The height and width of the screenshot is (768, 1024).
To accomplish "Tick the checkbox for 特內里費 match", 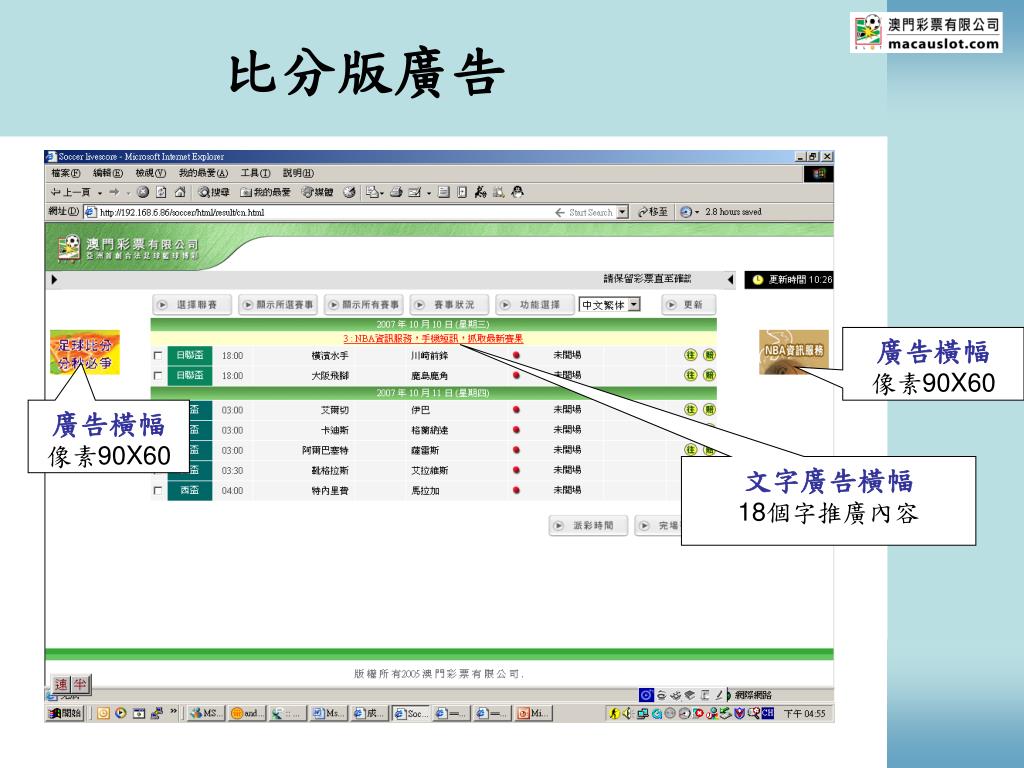I will 157,490.
